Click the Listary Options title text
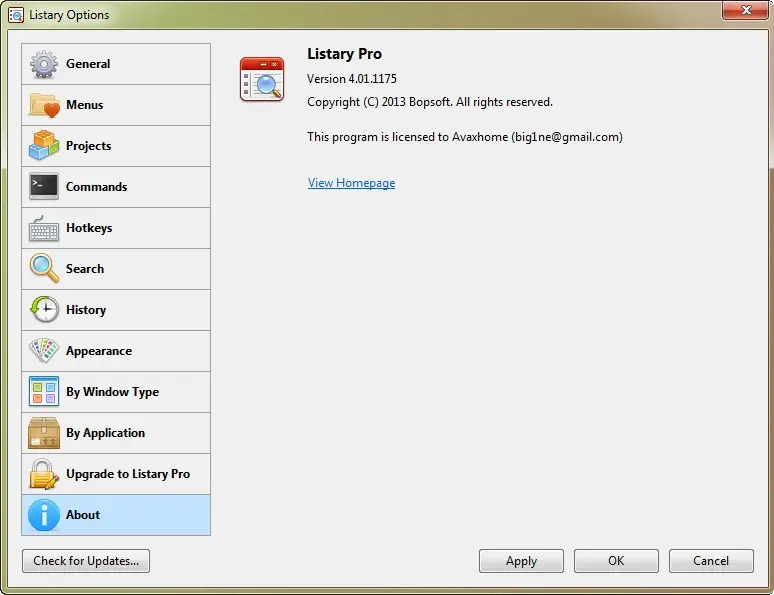The image size is (774, 595). pyautogui.click(x=69, y=15)
